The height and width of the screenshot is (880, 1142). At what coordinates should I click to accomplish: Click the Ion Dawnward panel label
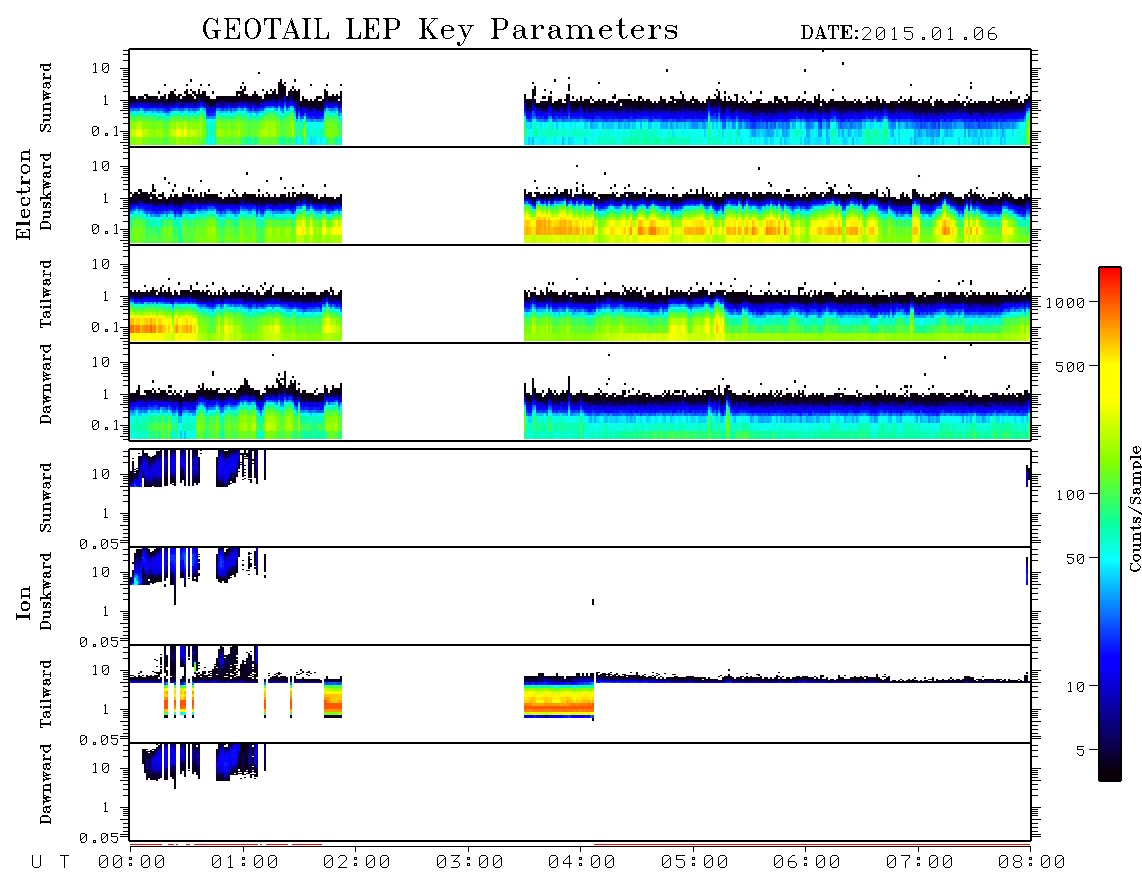[x=46, y=784]
